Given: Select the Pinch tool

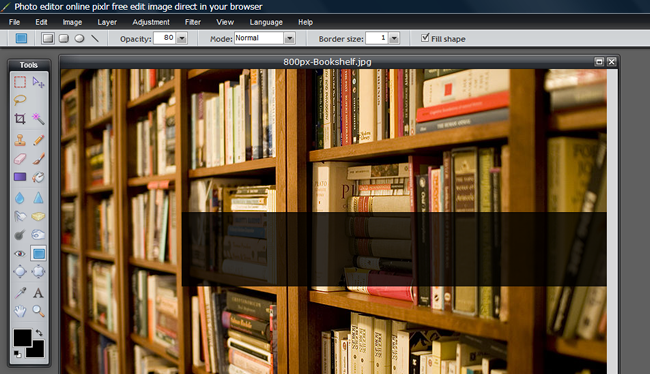Looking at the screenshot, I should [38, 272].
